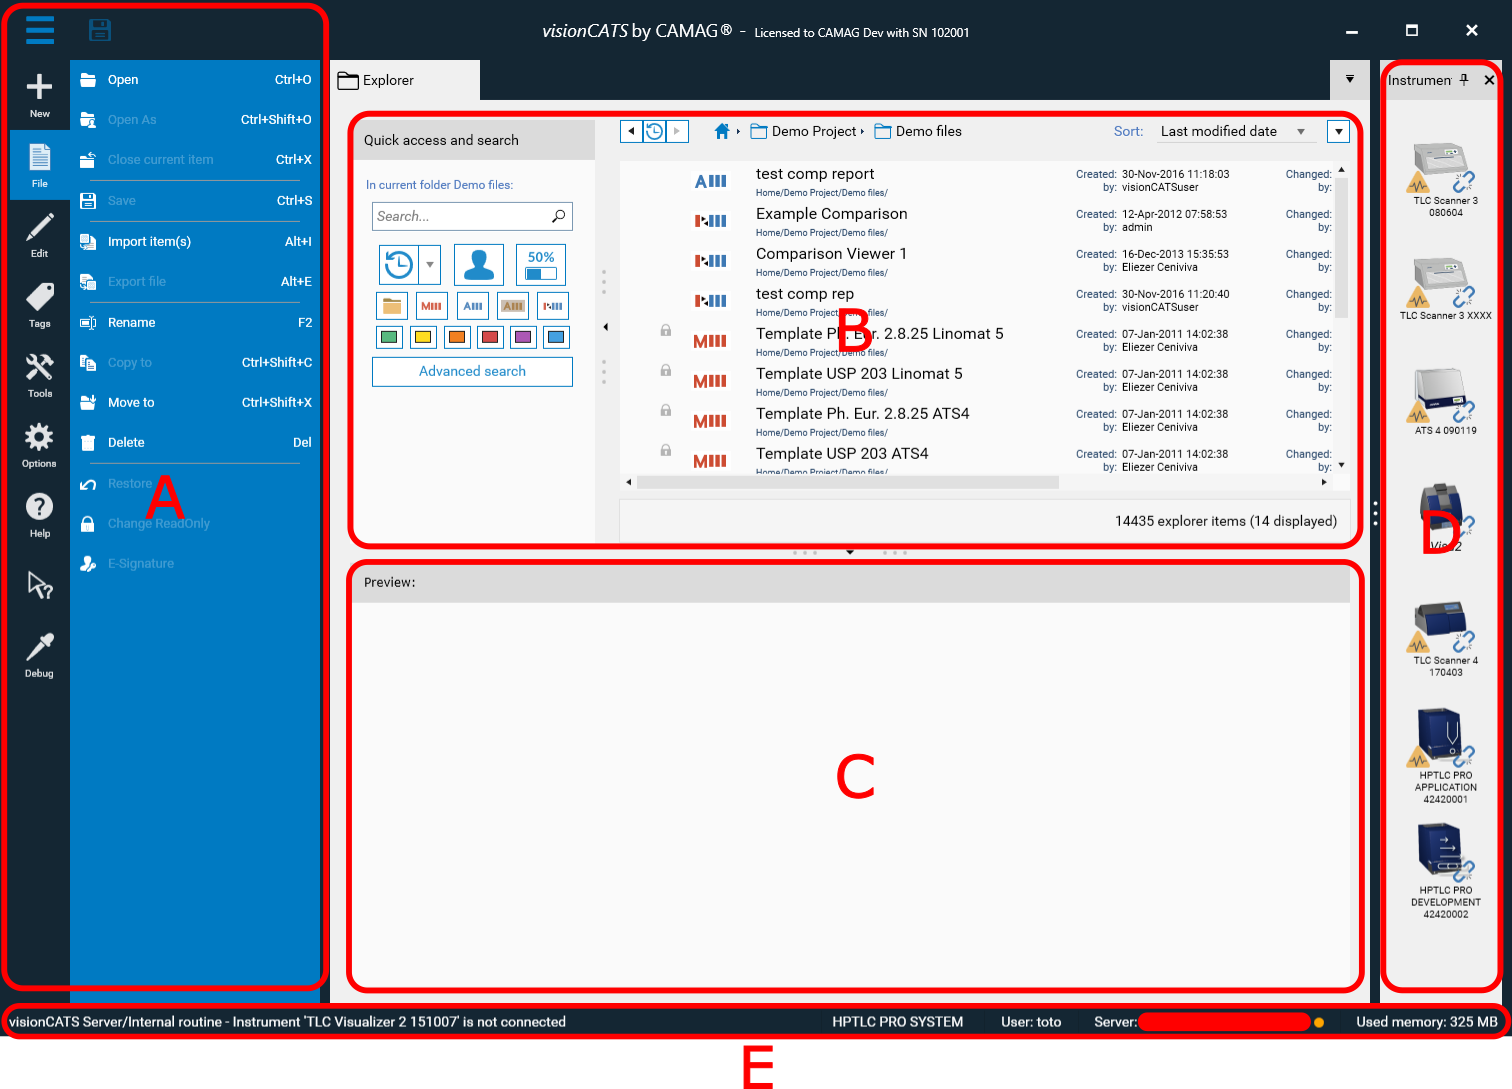Expand breadcrumb arrow after Demo Project
The height and width of the screenshot is (1089, 1512).
pos(862,131)
